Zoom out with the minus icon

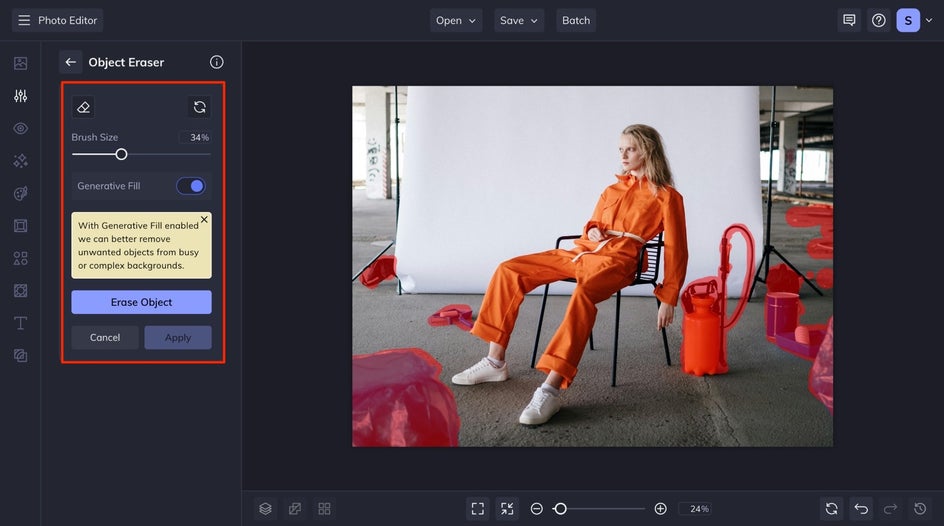pyautogui.click(x=536, y=509)
